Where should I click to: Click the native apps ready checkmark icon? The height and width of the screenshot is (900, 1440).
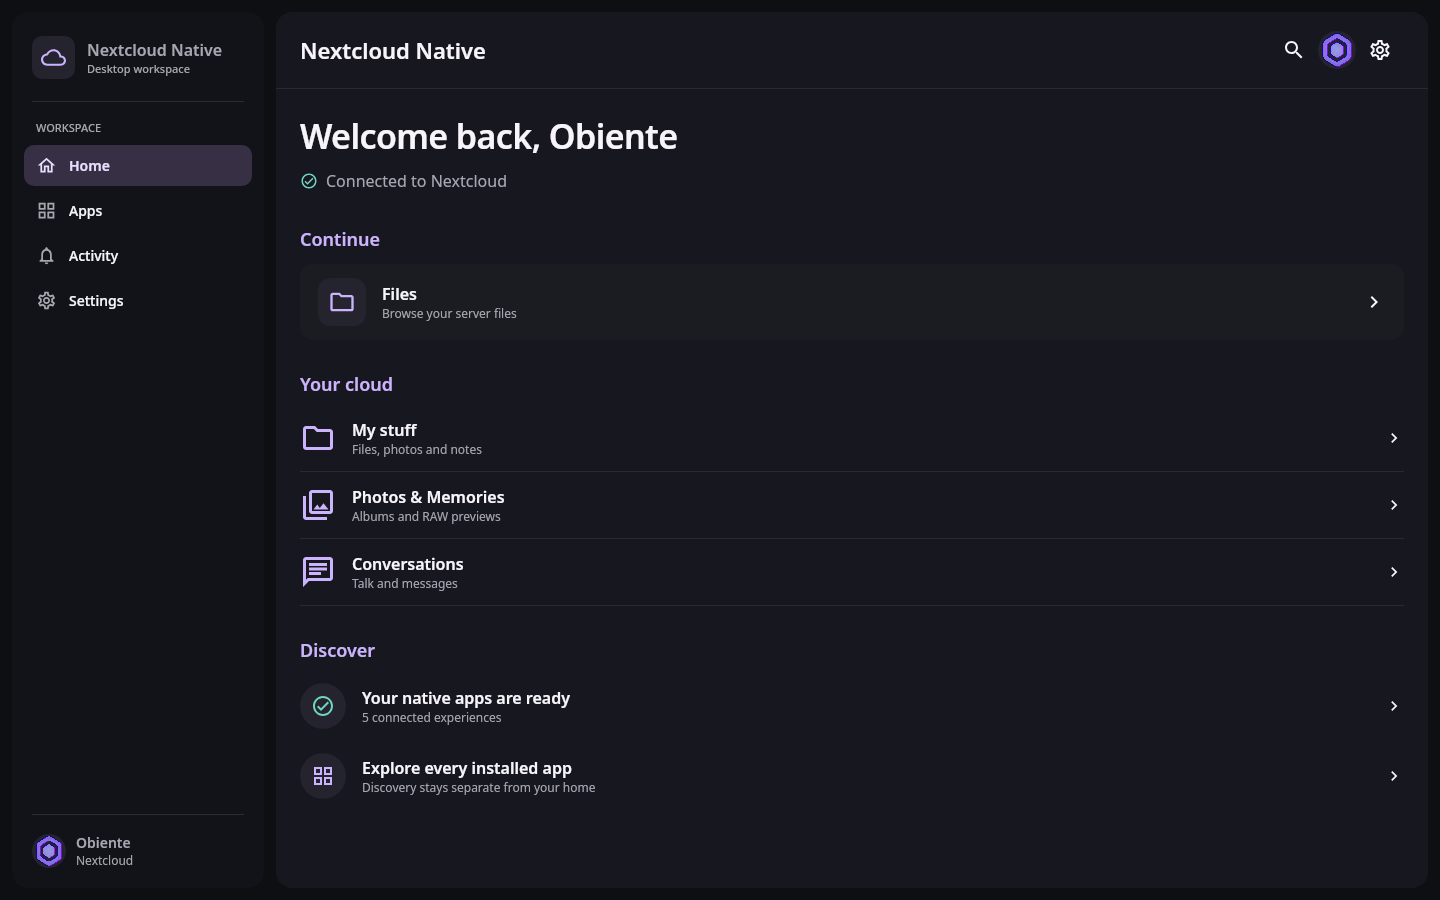coord(323,706)
